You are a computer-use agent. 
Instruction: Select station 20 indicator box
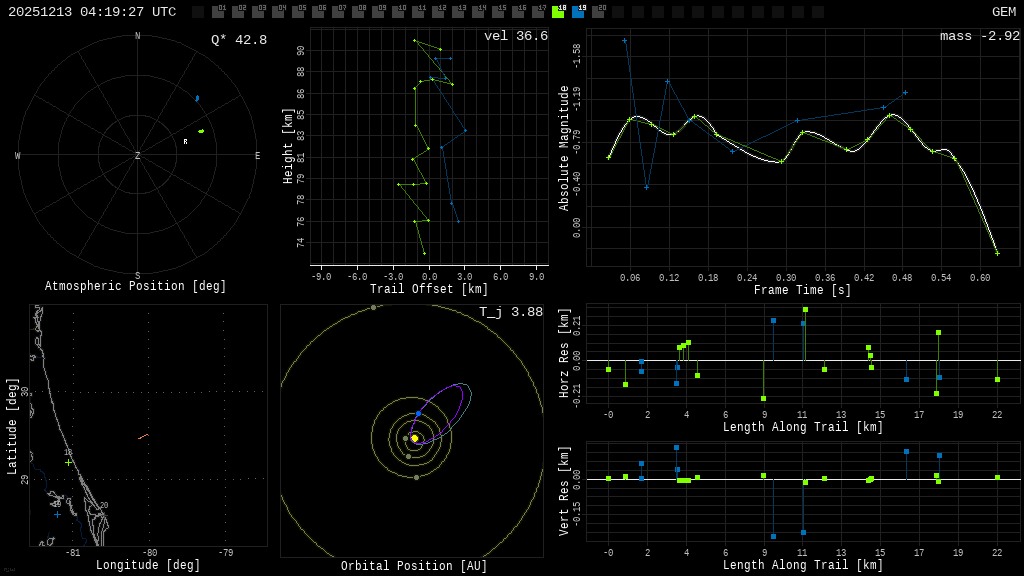(598, 12)
